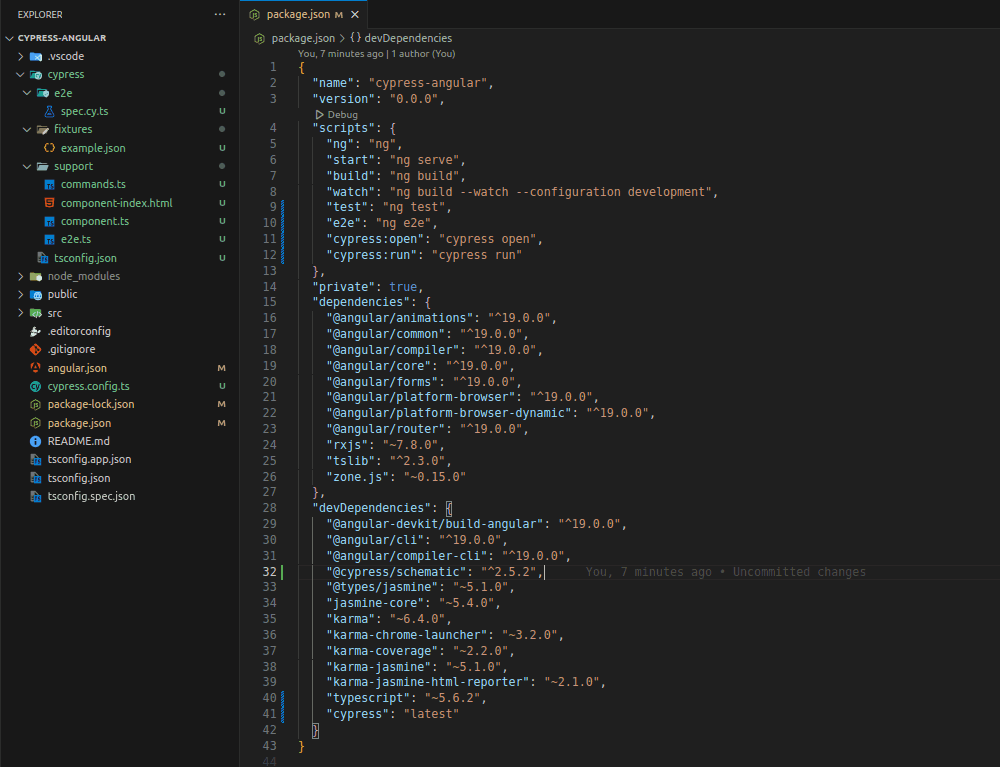Click the EXPLORER panel title
1000x767 pixels.
(x=40, y=14)
